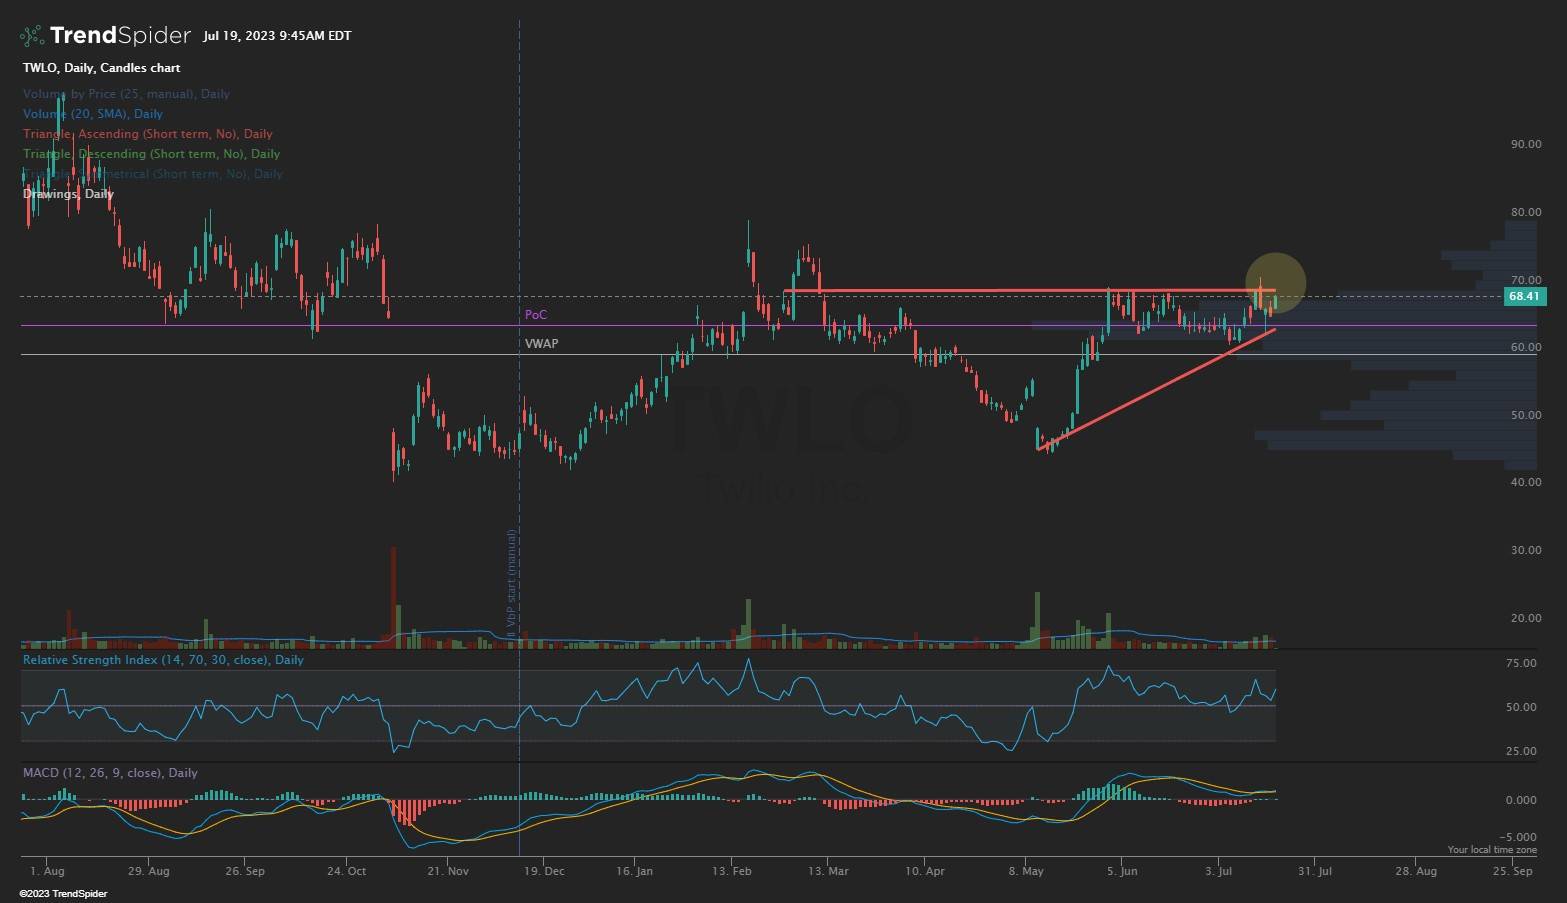Open the "Volume by Price (25, manual)" indicator label
Viewport: 1567px width, 903px height.
pyautogui.click(x=126, y=93)
